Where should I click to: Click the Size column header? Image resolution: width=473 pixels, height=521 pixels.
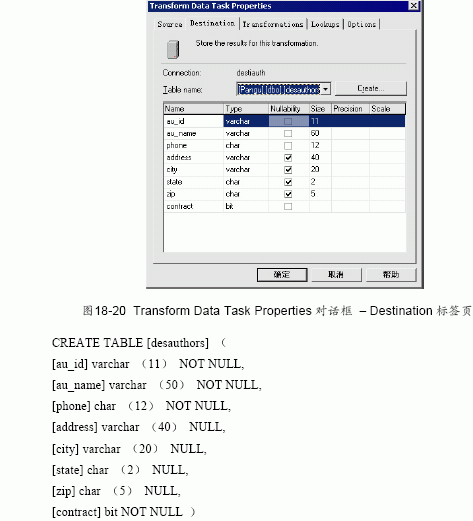320,109
